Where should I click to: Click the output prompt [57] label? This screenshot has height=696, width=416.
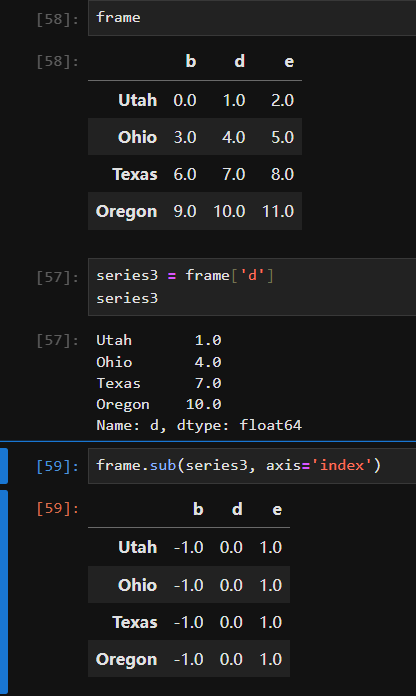pos(58,340)
